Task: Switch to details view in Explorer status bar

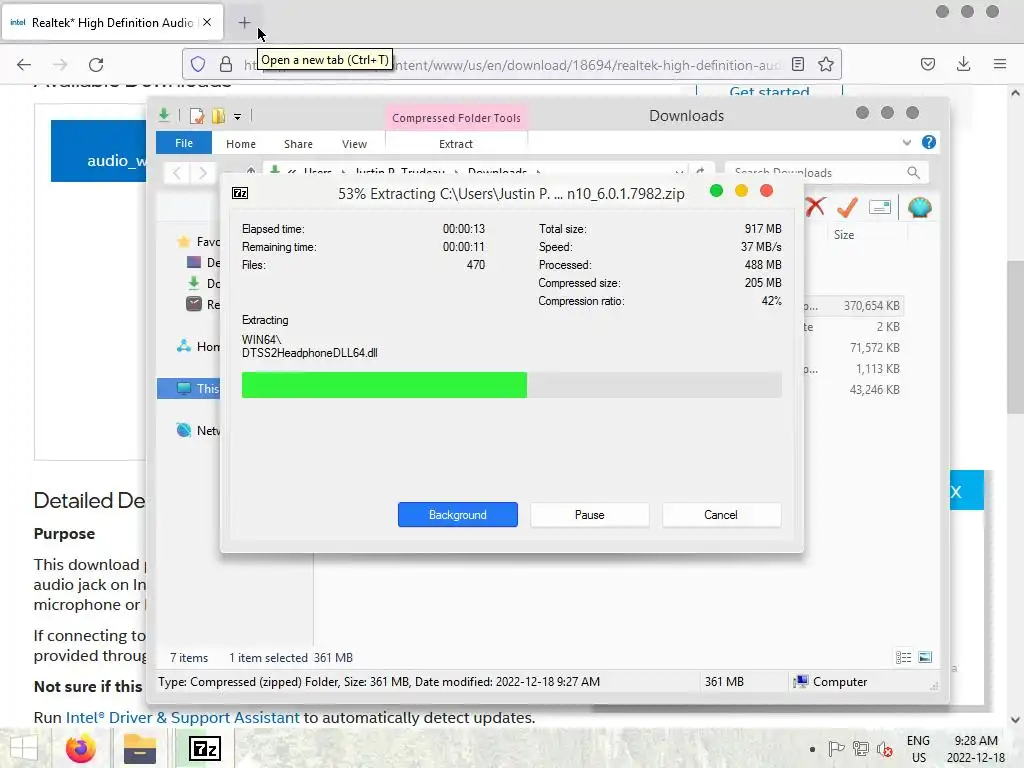Action: [x=903, y=657]
